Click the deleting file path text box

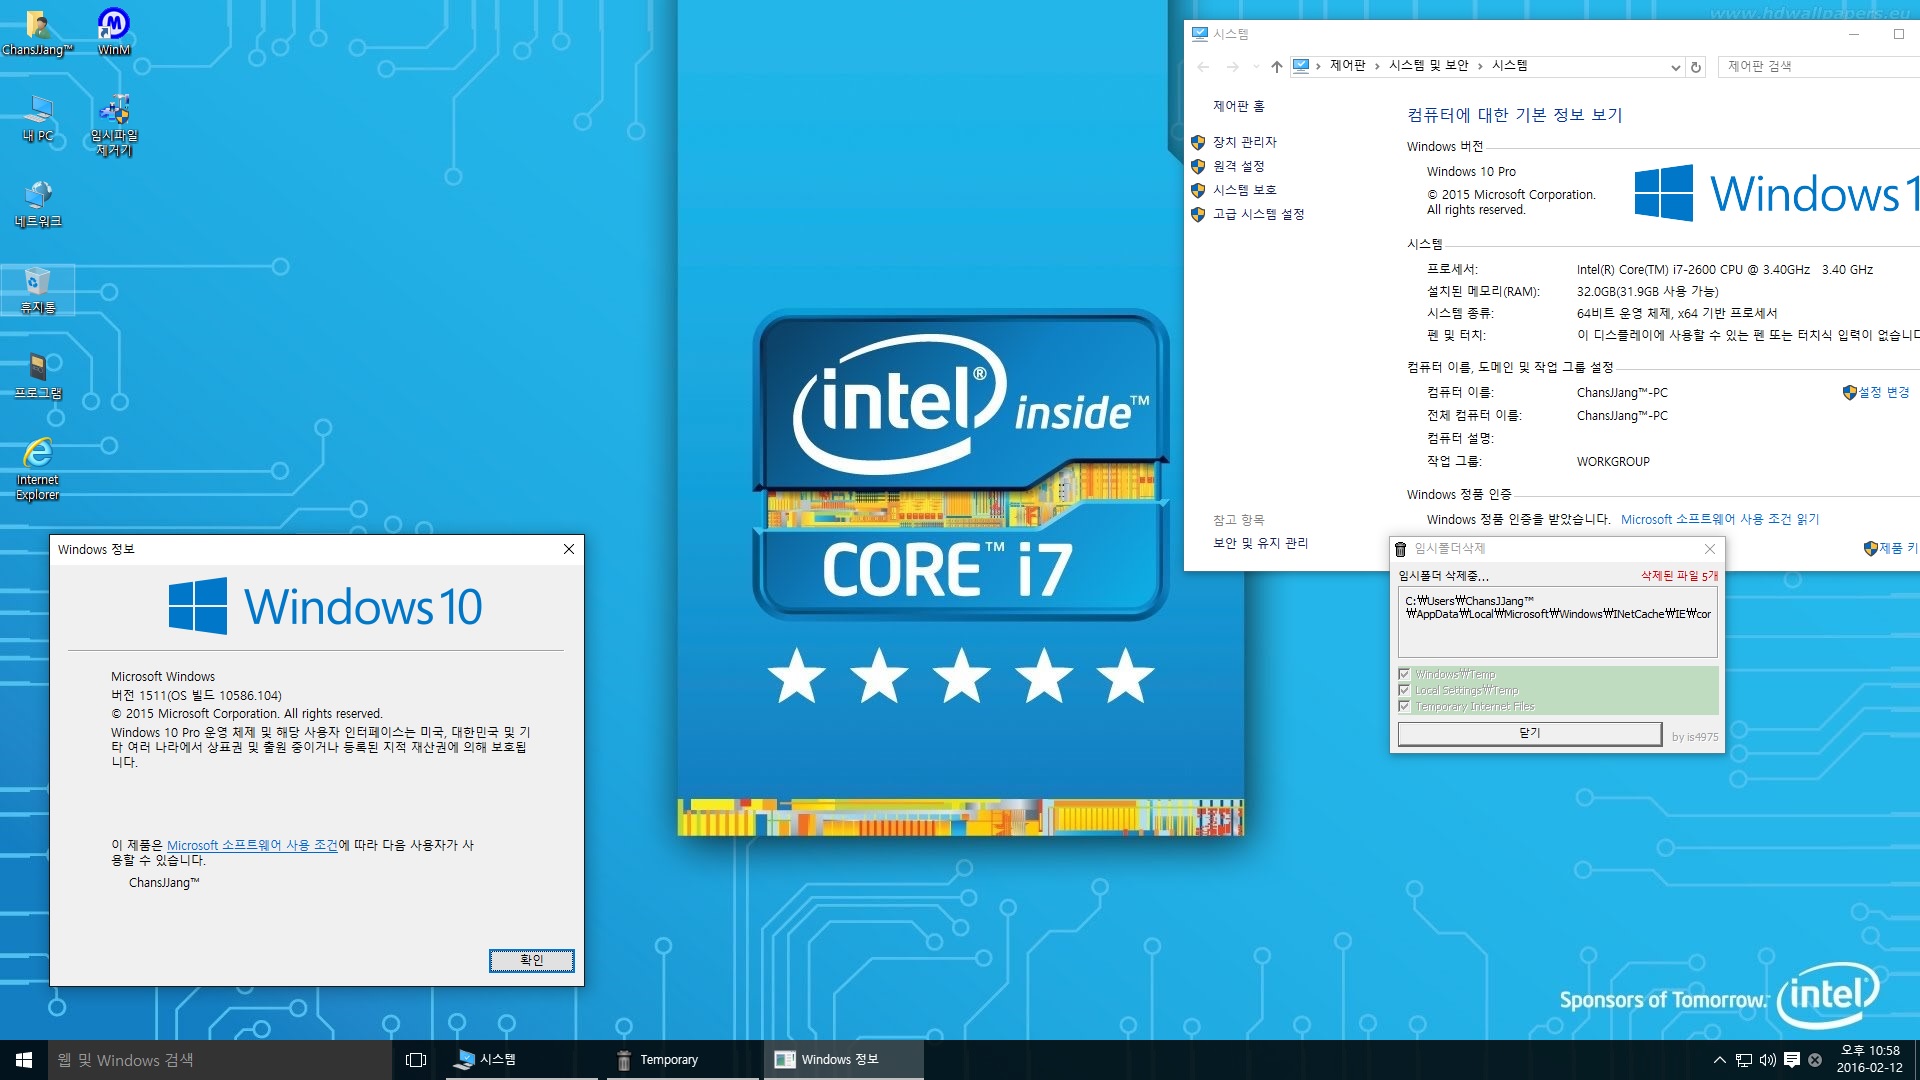tap(1557, 622)
